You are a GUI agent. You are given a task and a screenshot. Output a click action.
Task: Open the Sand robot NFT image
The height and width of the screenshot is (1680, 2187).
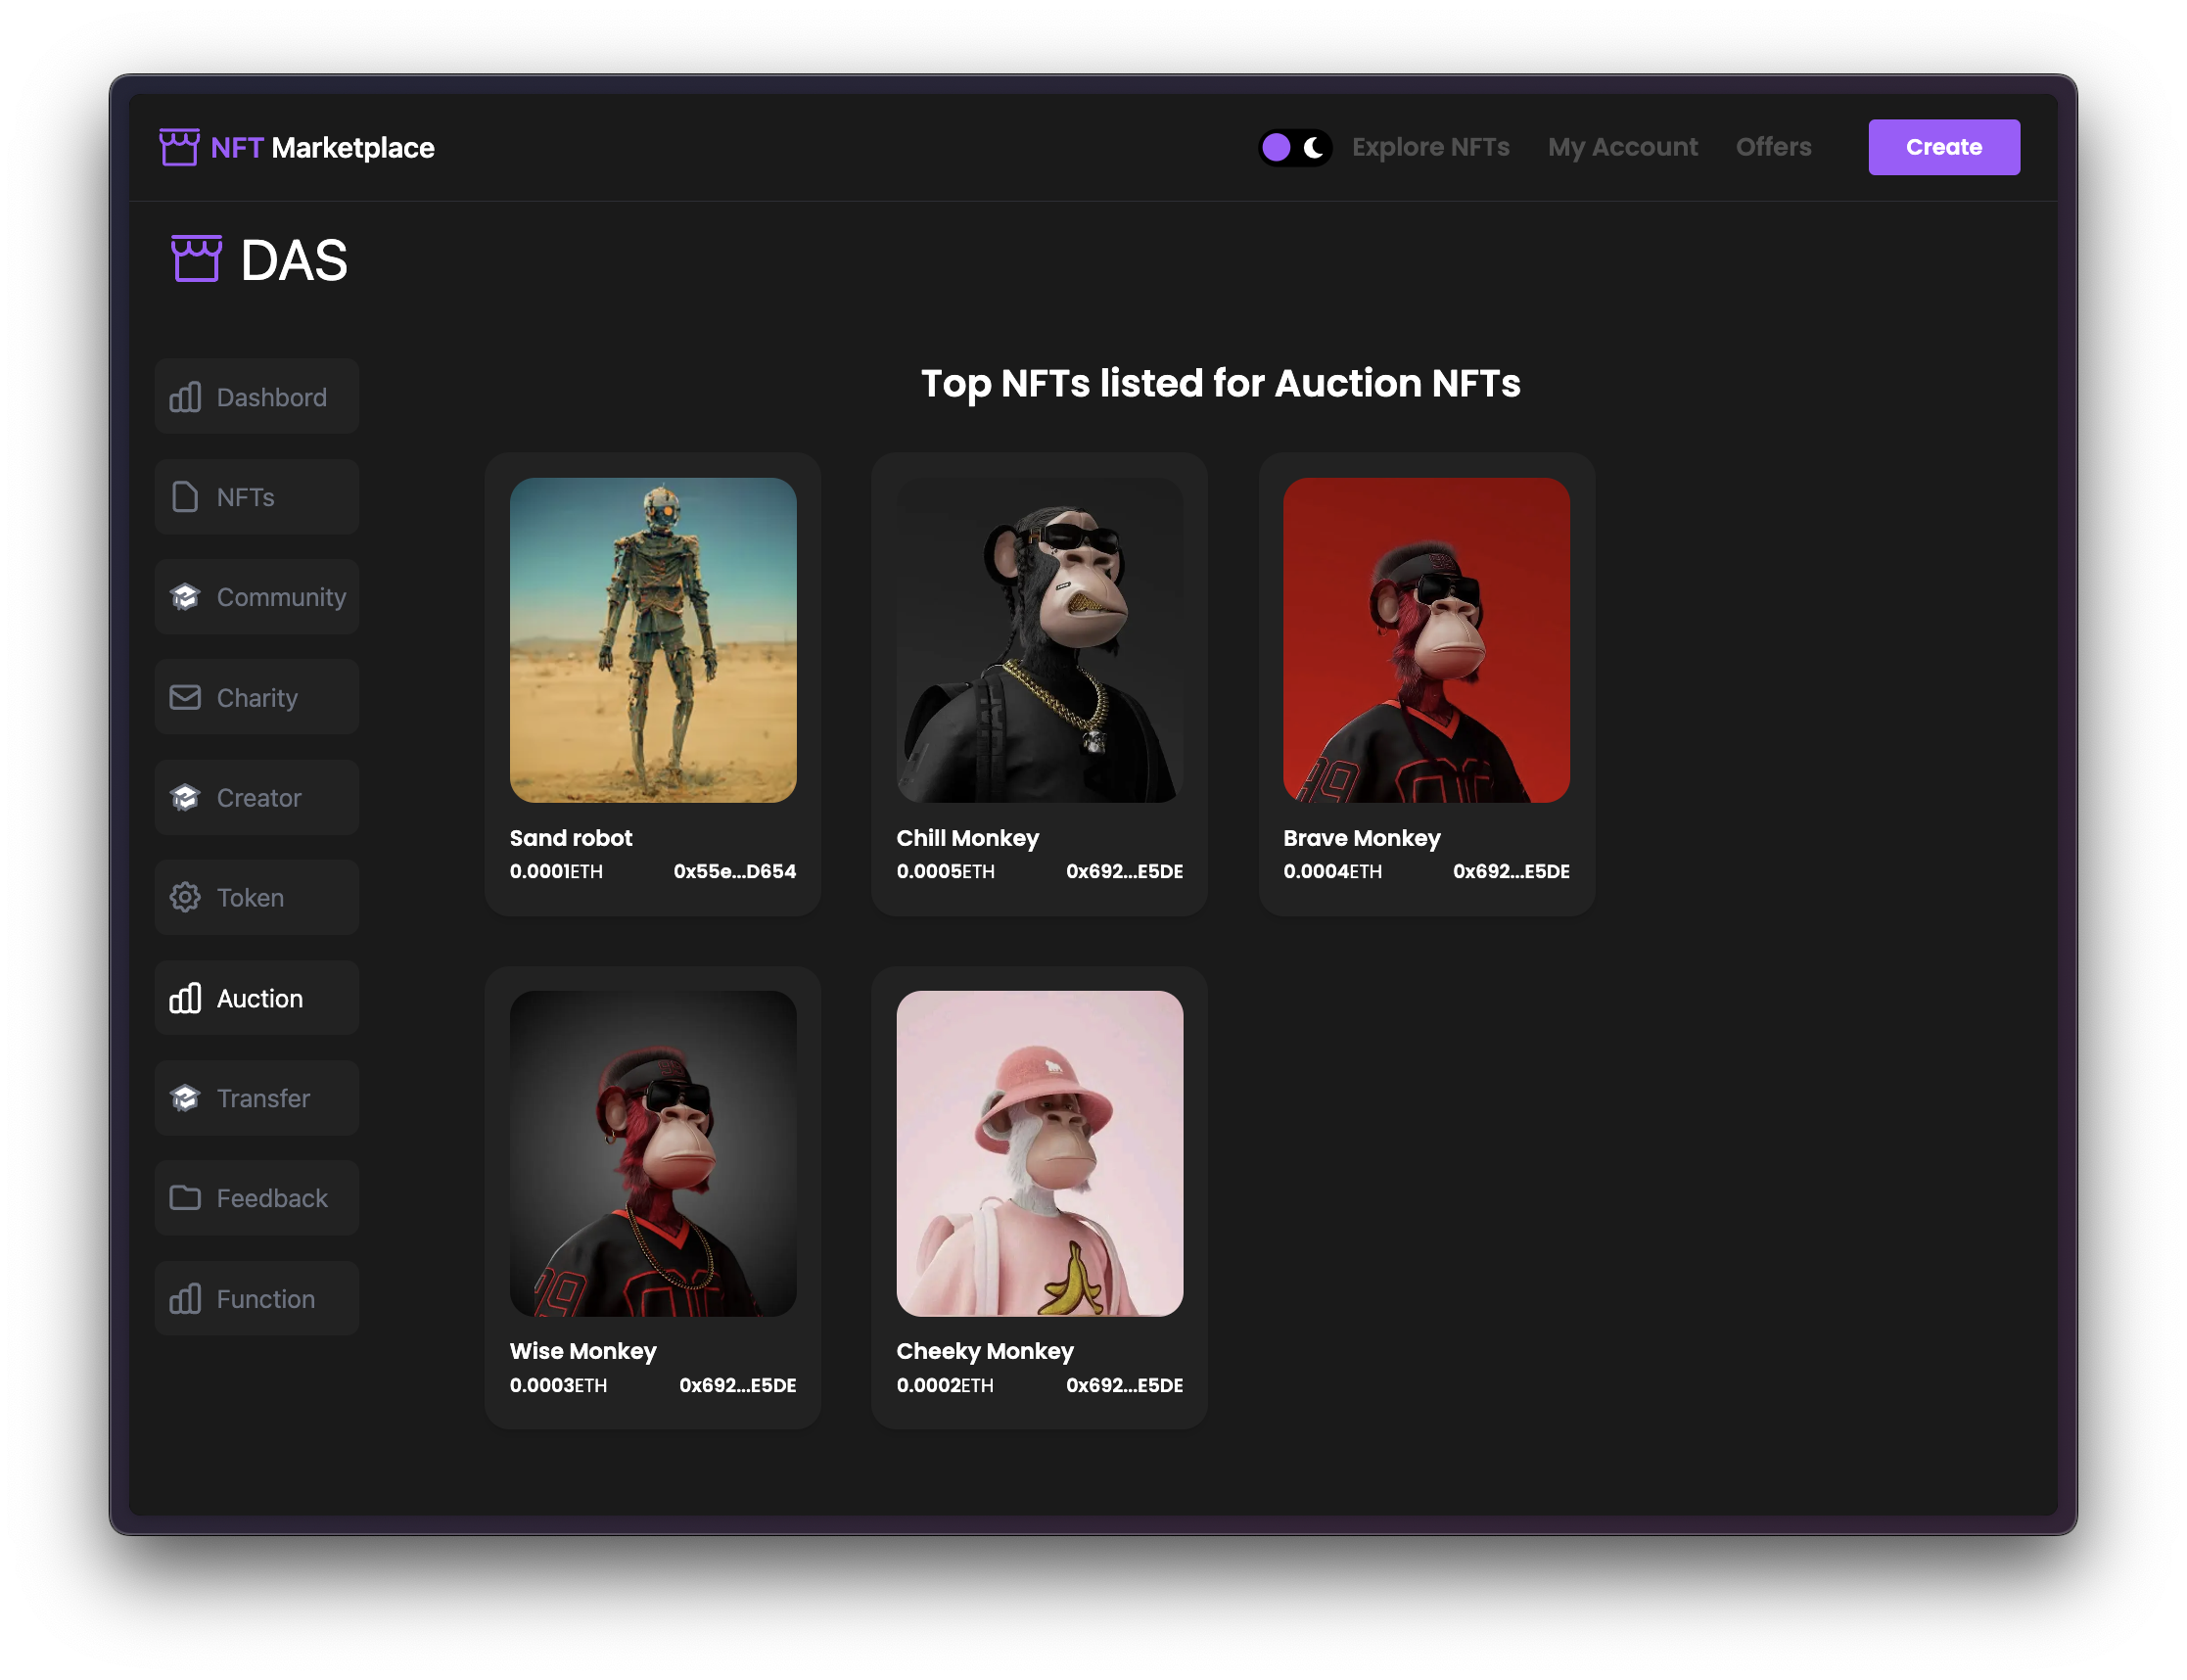pos(653,640)
